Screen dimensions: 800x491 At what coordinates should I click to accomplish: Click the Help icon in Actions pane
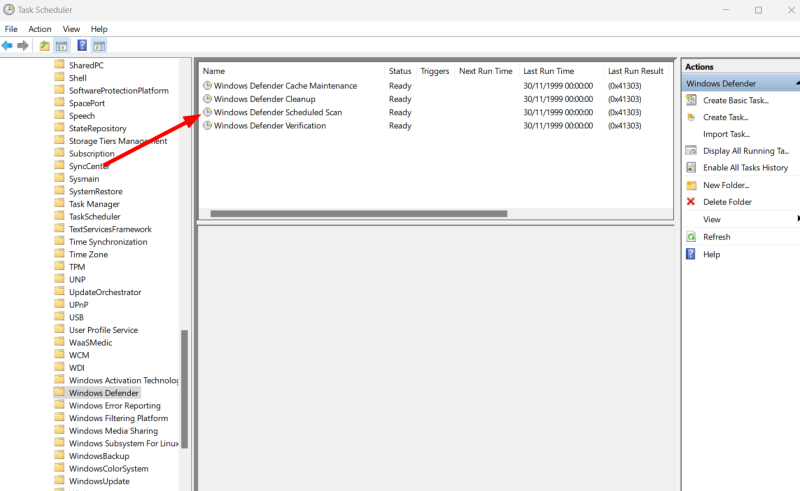tap(691, 254)
